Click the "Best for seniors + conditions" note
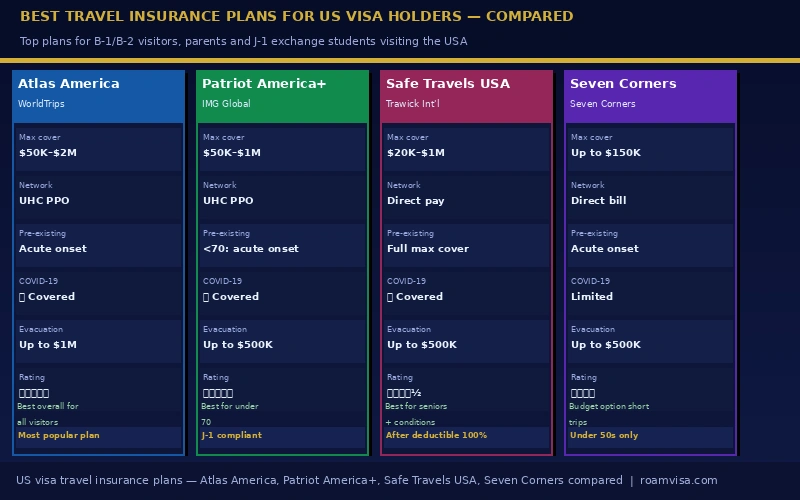This screenshot has height=500, width=800. (416, 414)
